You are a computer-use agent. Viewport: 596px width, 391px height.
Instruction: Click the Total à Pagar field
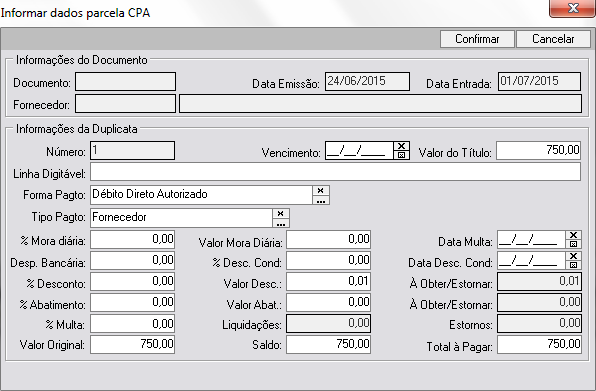[x=539, y=345]
